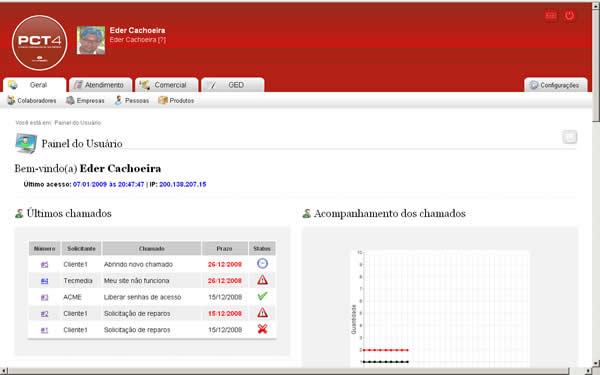Click the blue clock status icon for call #5

[262, 264]
